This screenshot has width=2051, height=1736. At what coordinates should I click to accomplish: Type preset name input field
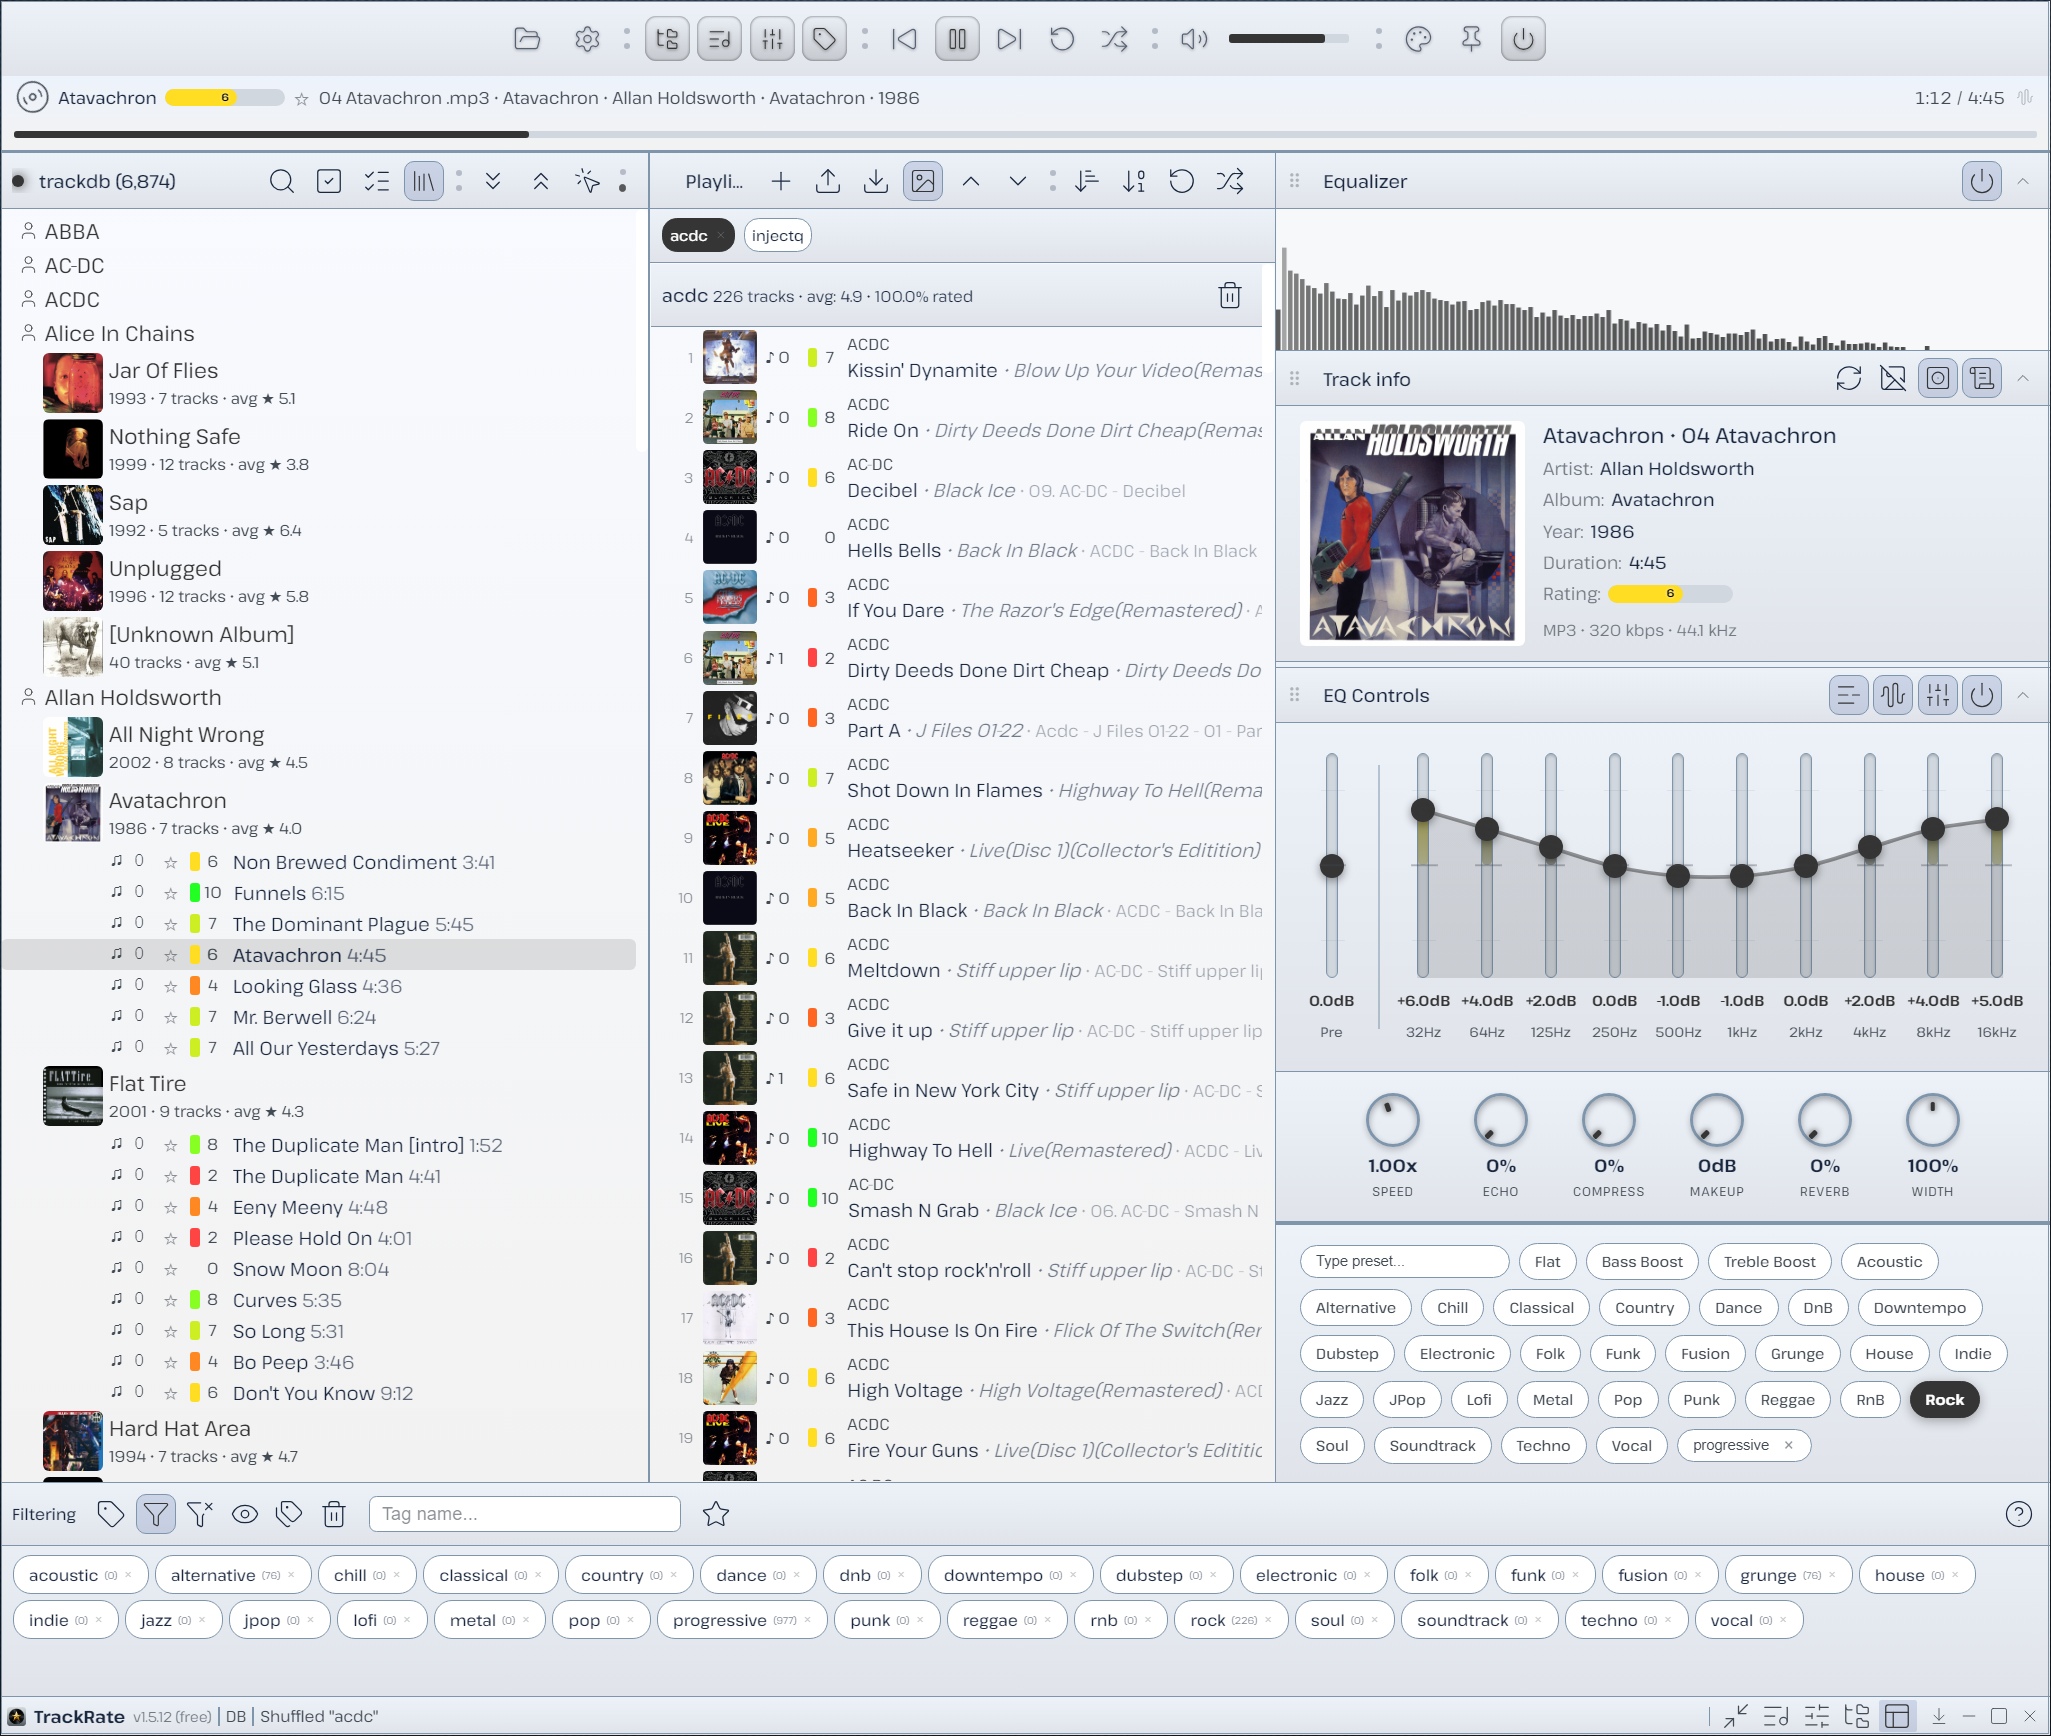(1405, 1262)
